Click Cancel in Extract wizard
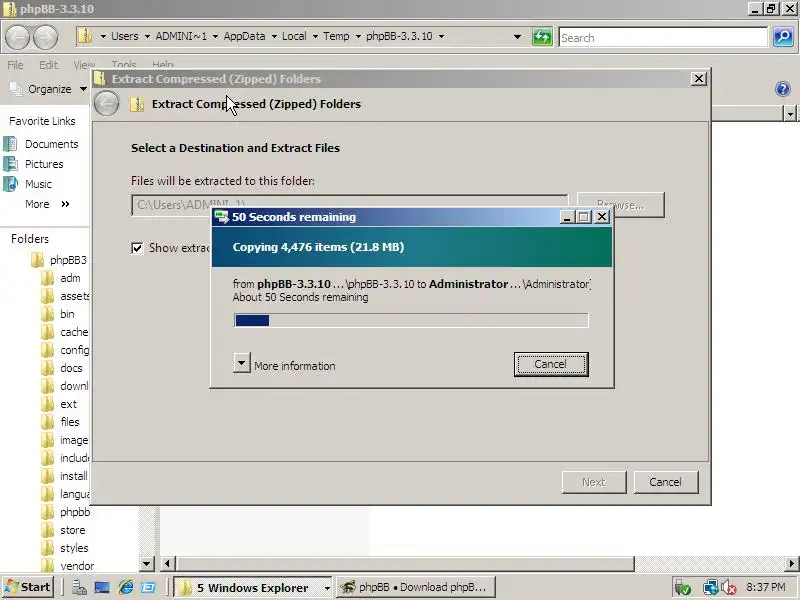Screen dimensions: 800x600 click(x=665, y=482)
